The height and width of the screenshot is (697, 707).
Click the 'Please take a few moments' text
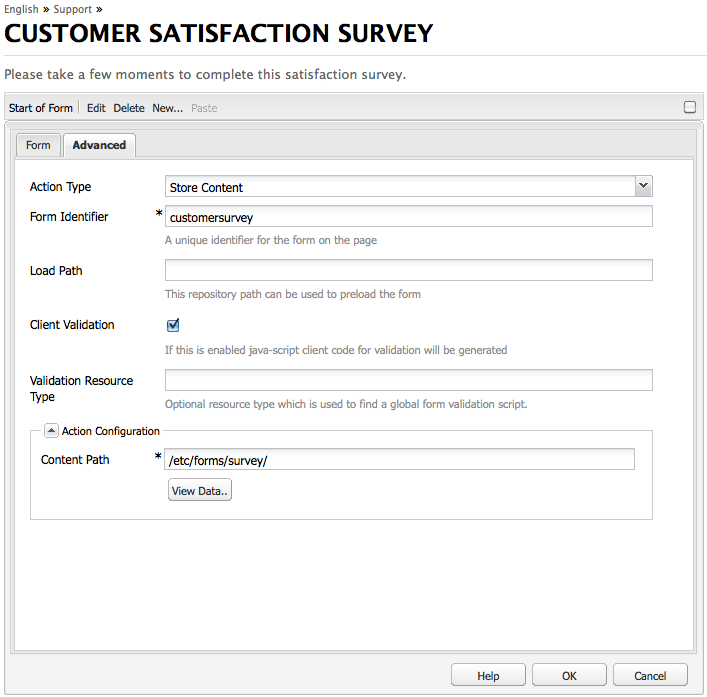[205, 74]
